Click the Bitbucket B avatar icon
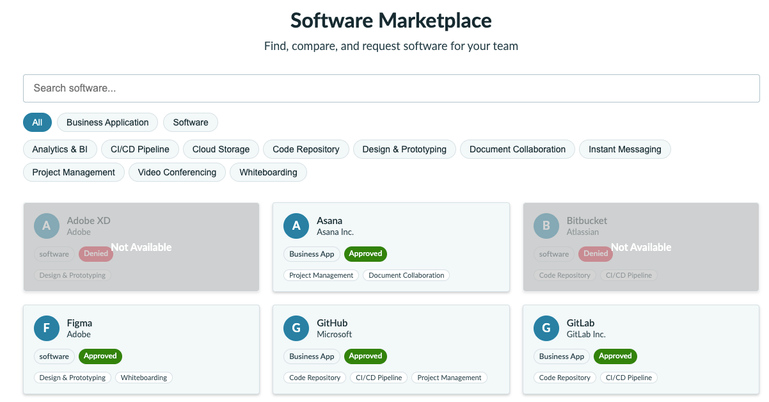Viewport: 769px width, 402px height. [546, 226]
